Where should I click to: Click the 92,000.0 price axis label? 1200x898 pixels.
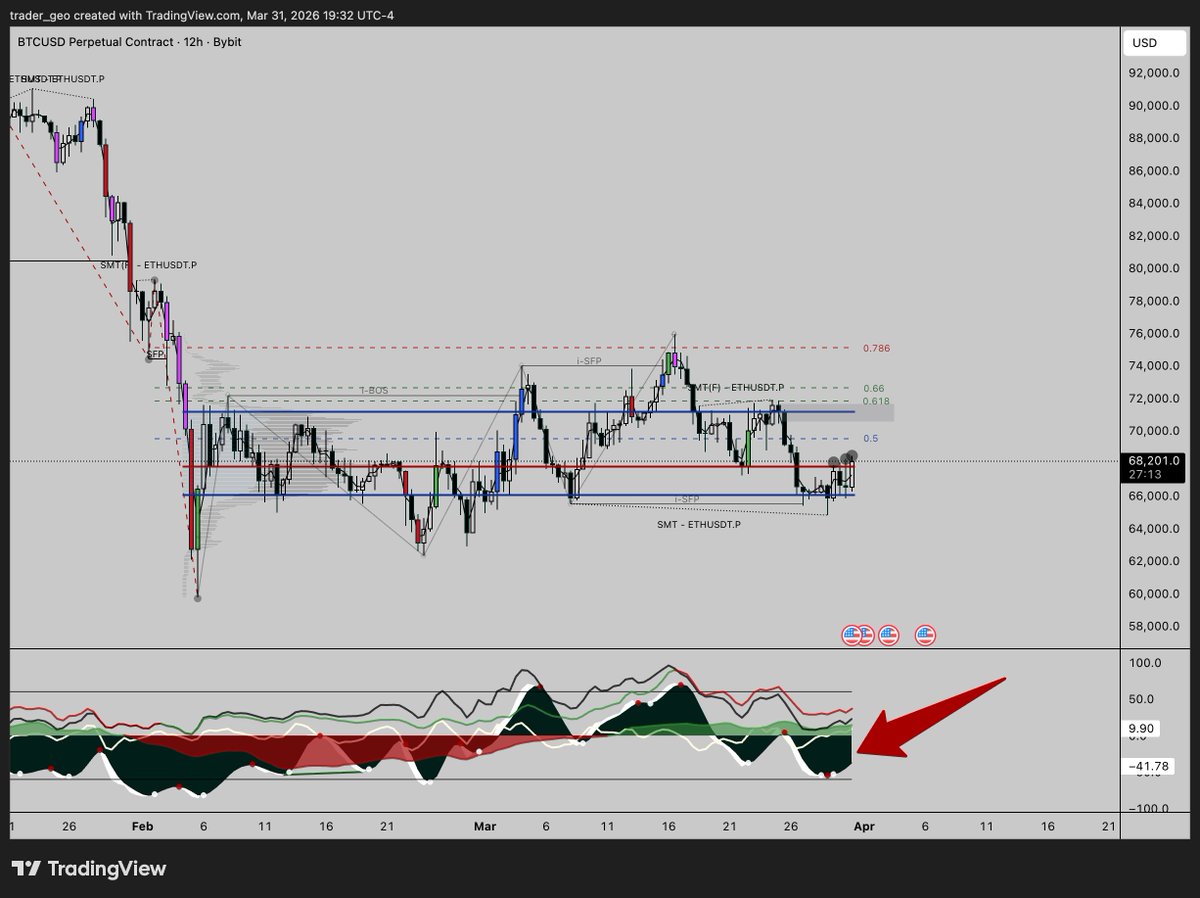pyautogui.click(x=1153, y=73)
